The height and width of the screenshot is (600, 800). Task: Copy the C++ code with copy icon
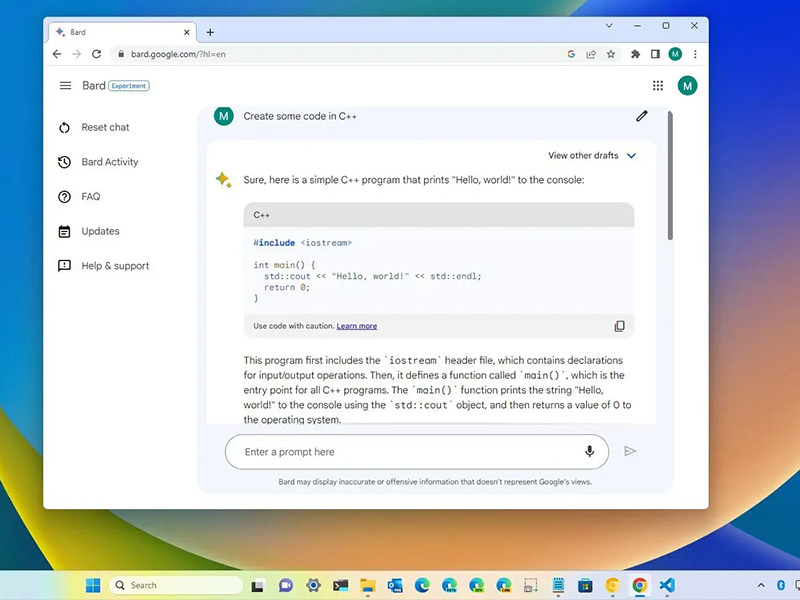[619, 326]
